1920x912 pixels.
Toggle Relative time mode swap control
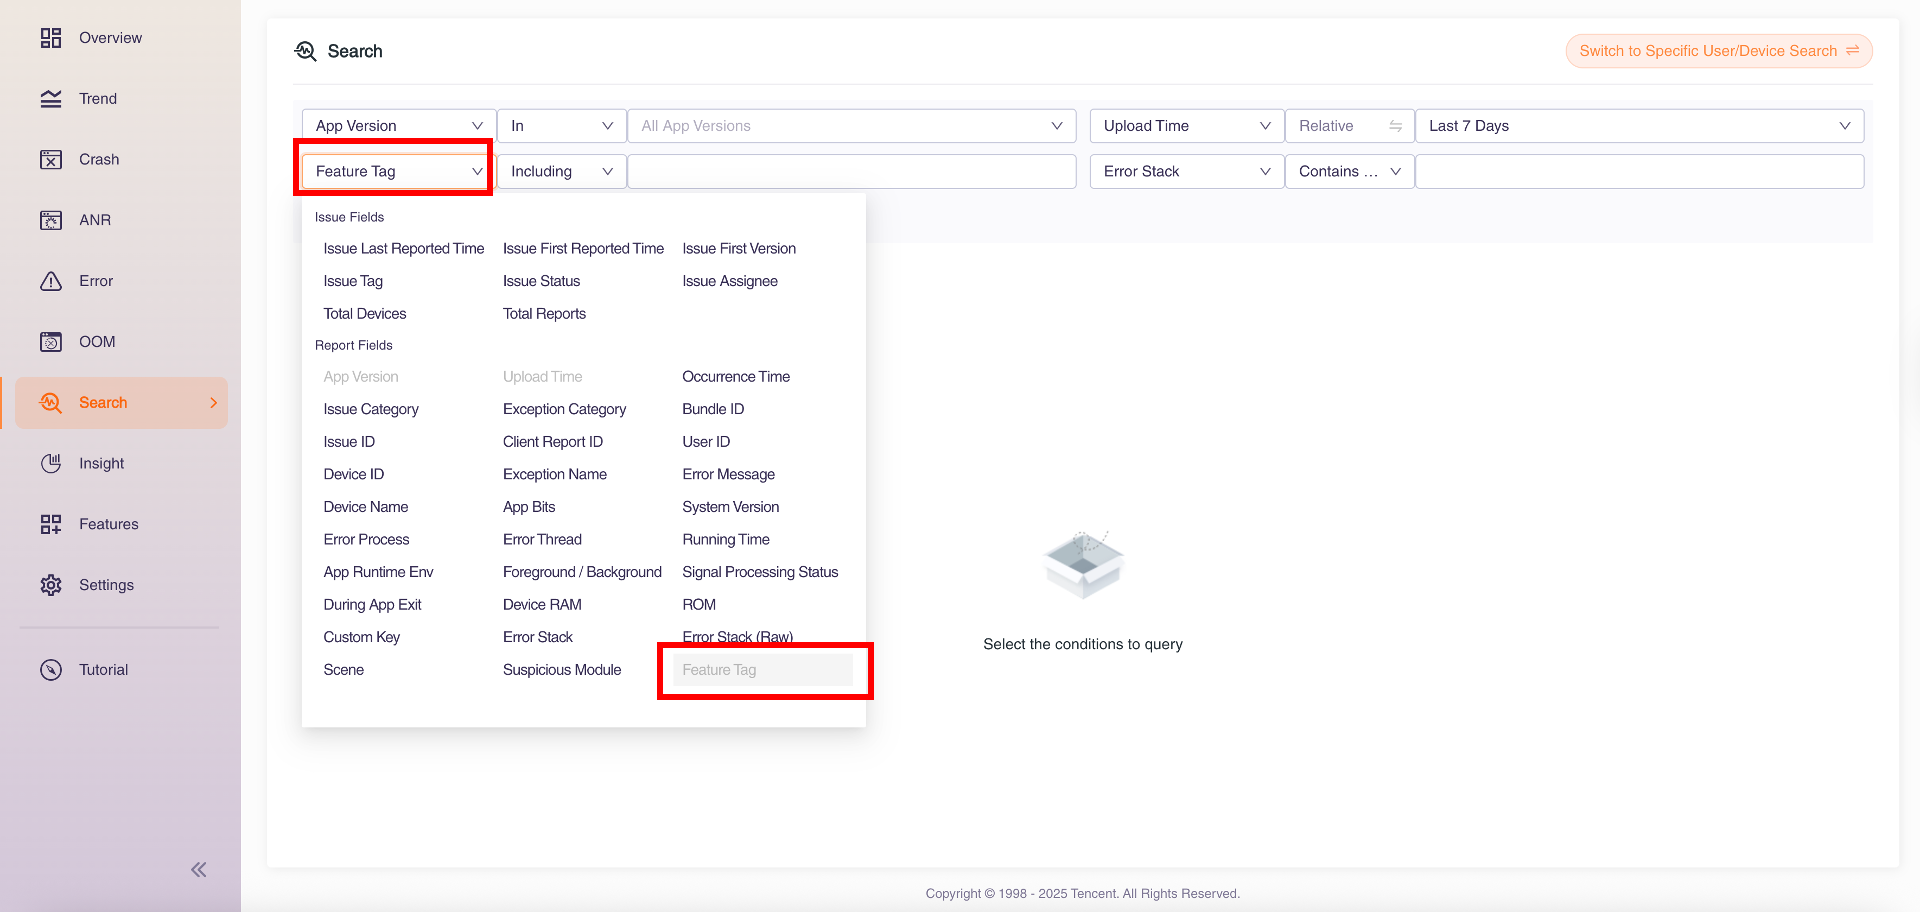pyautogui.click(x=1395, y=126)
